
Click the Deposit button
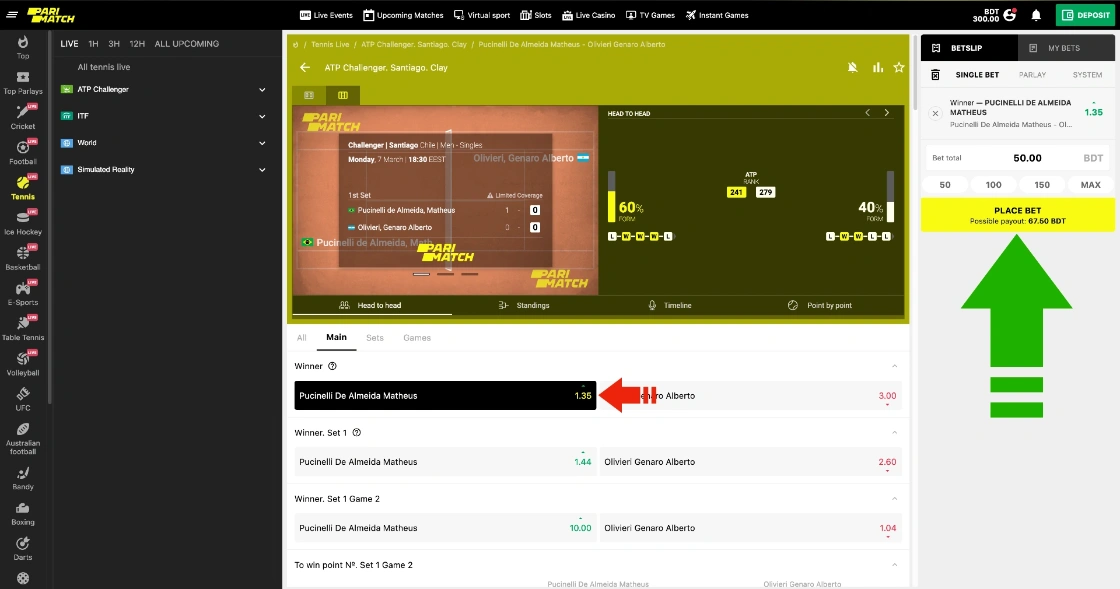tap(1085, 15)
